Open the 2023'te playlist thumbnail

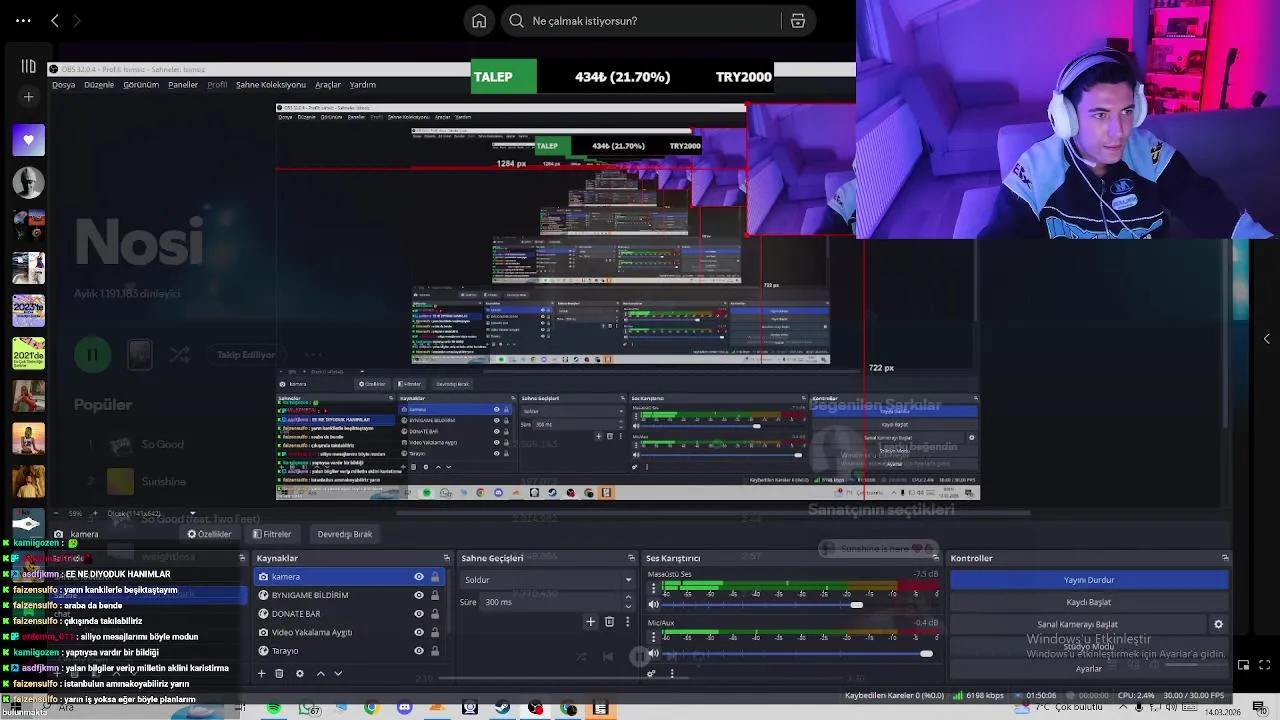[x=28, y=311]
